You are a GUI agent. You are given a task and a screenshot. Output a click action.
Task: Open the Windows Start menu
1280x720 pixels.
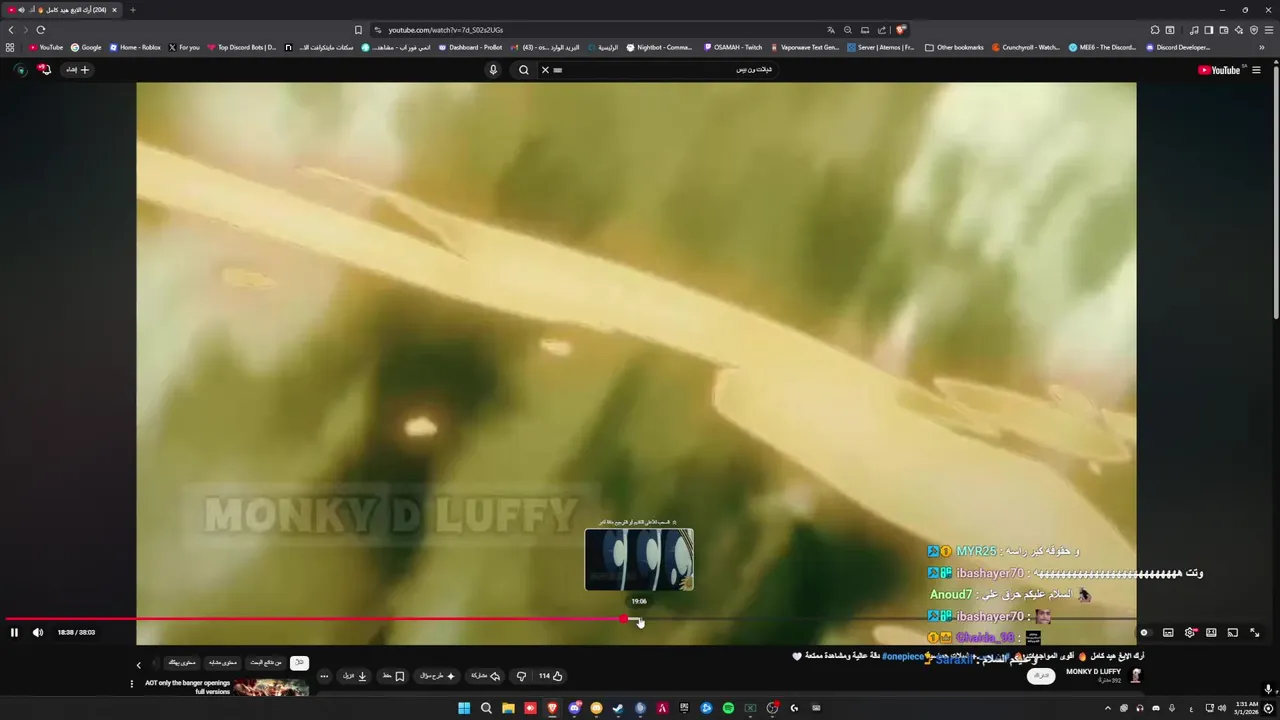coord(464,708)
